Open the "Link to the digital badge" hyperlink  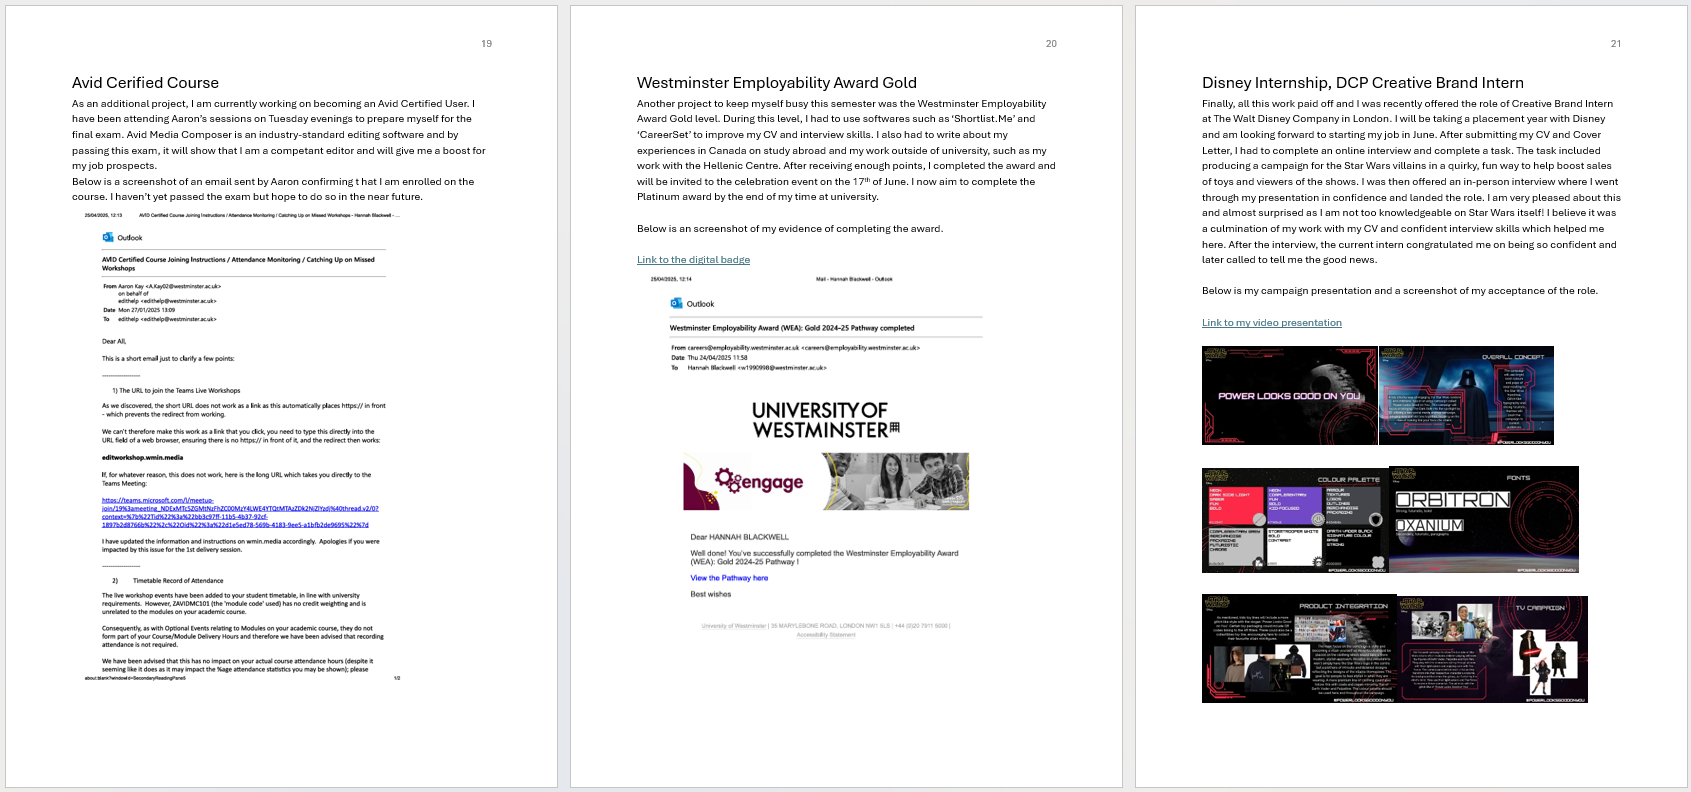point(693,260)
